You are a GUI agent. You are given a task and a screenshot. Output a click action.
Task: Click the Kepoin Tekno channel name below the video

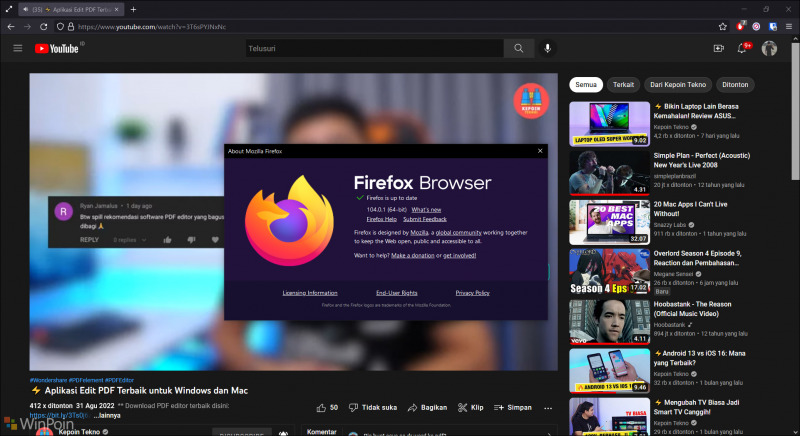79,431
